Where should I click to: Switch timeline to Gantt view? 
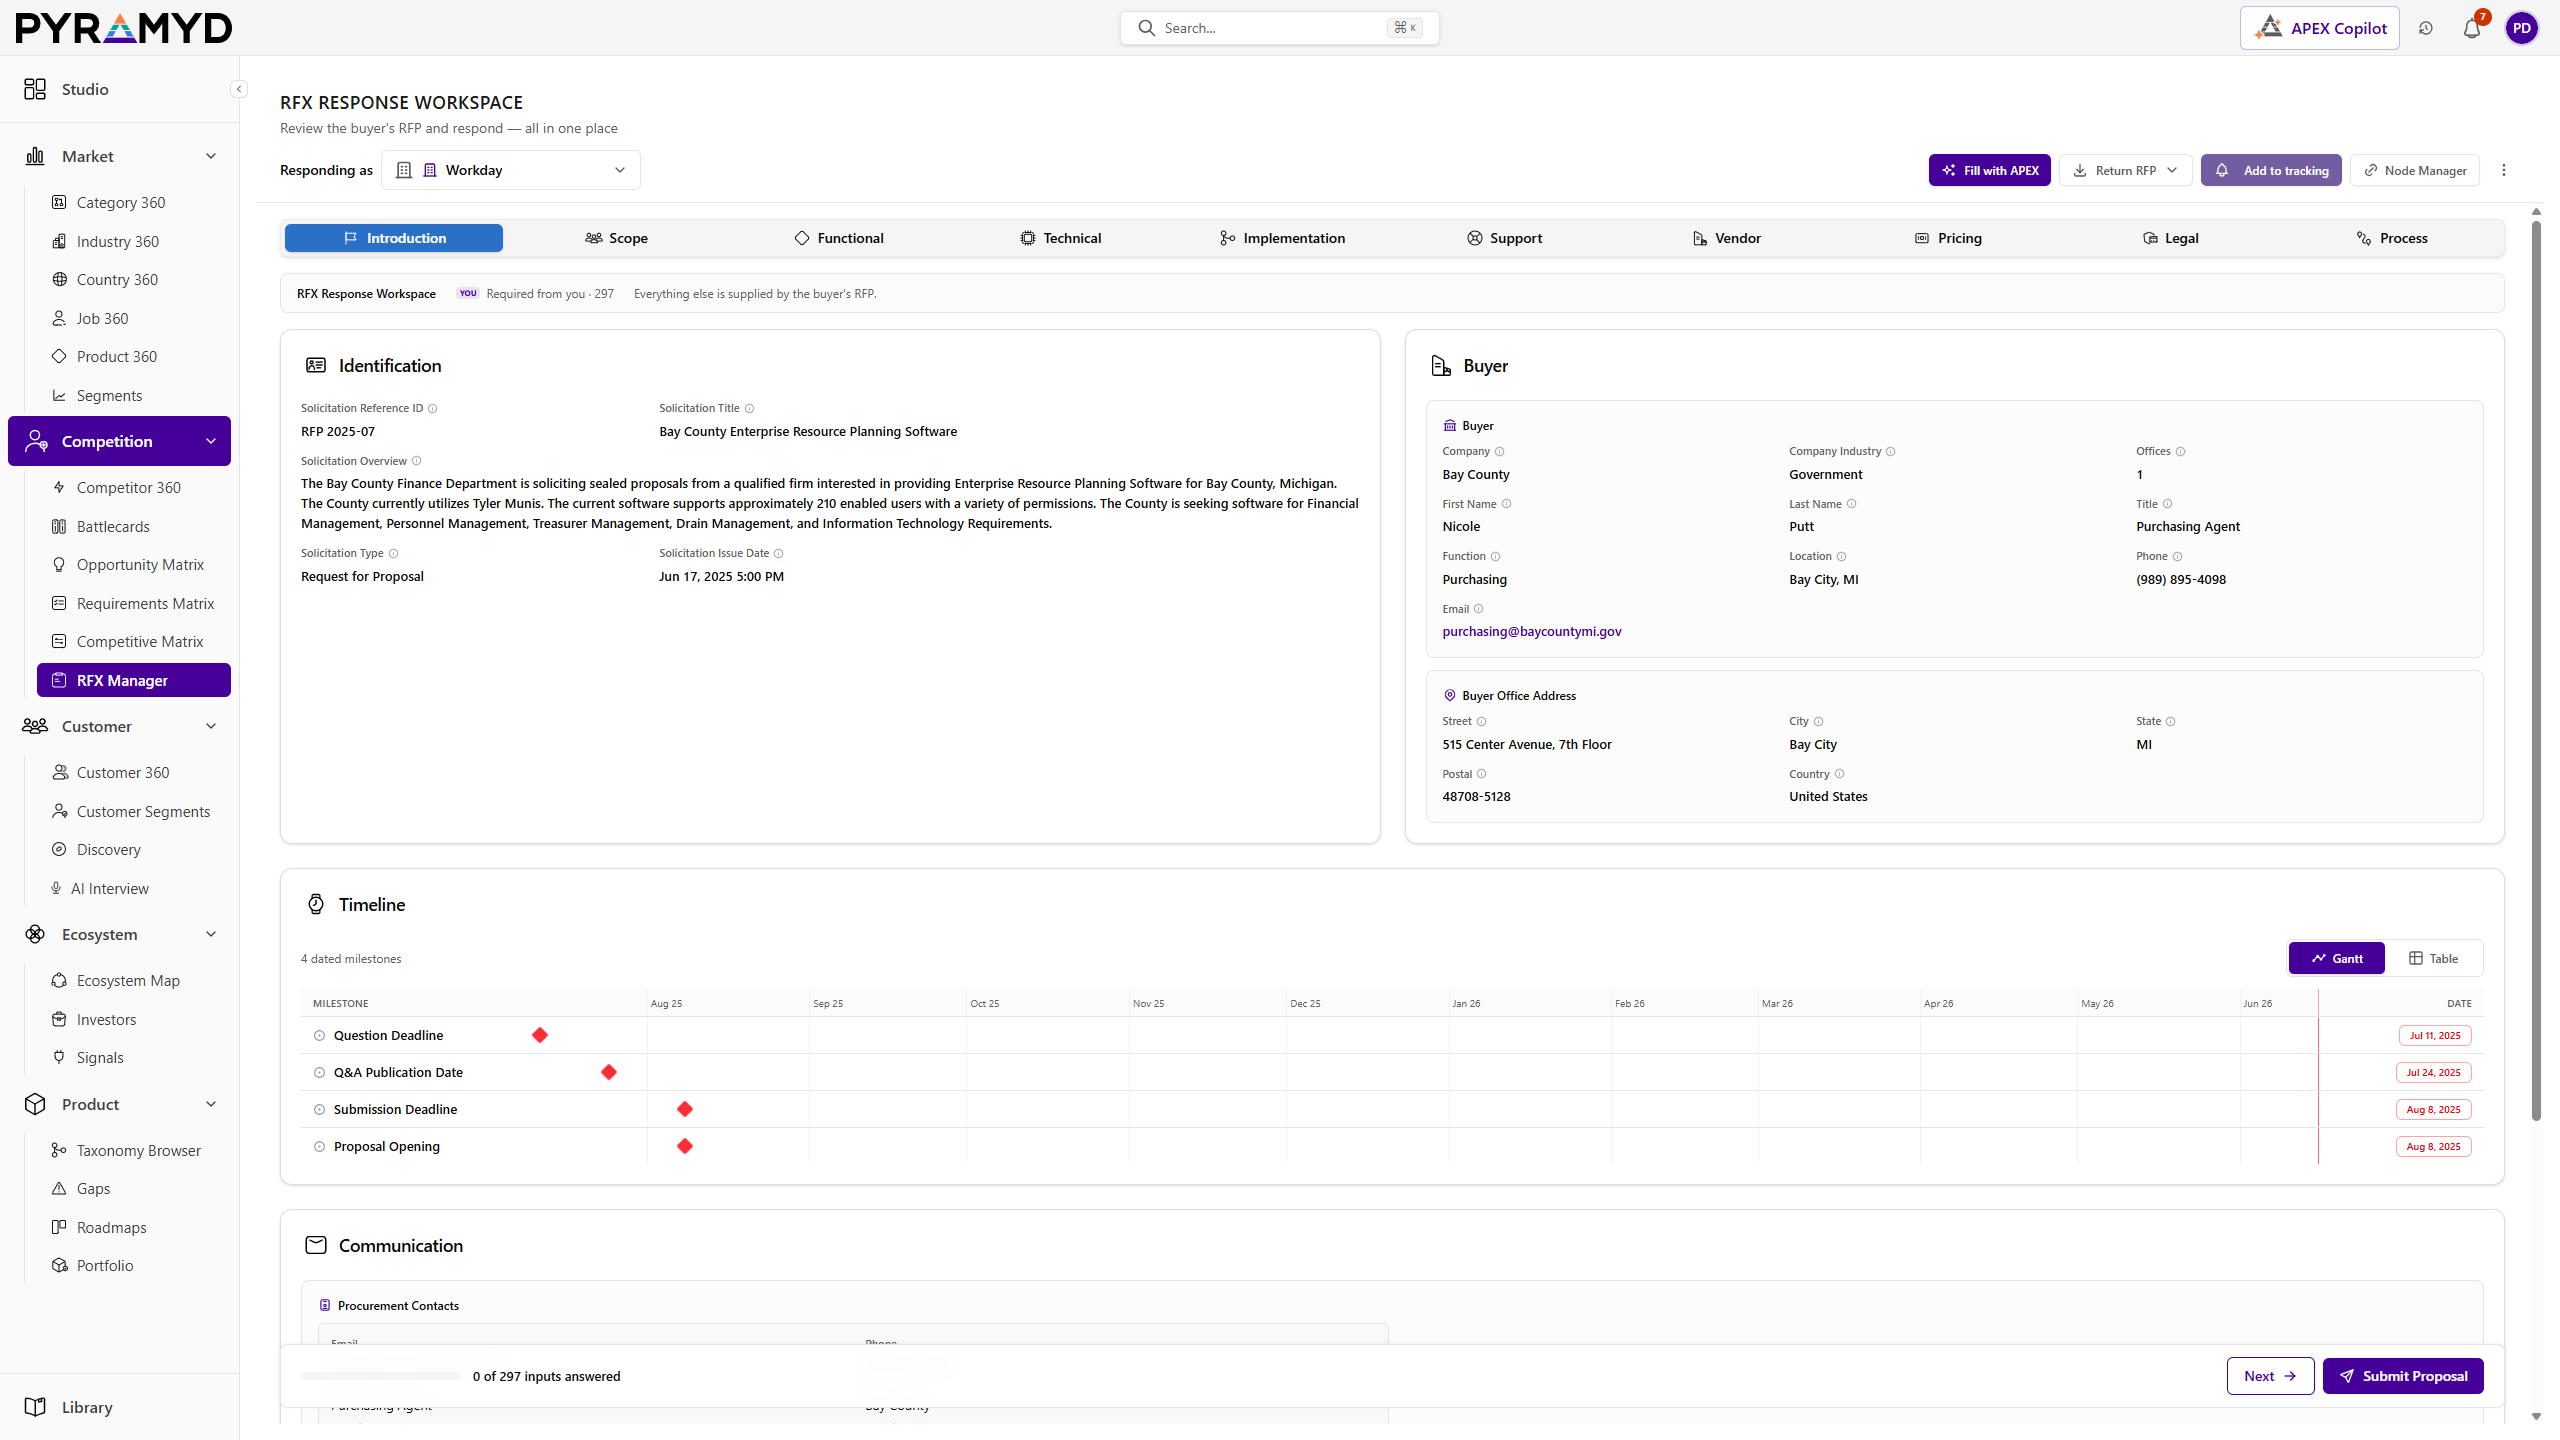(2336, 958)
